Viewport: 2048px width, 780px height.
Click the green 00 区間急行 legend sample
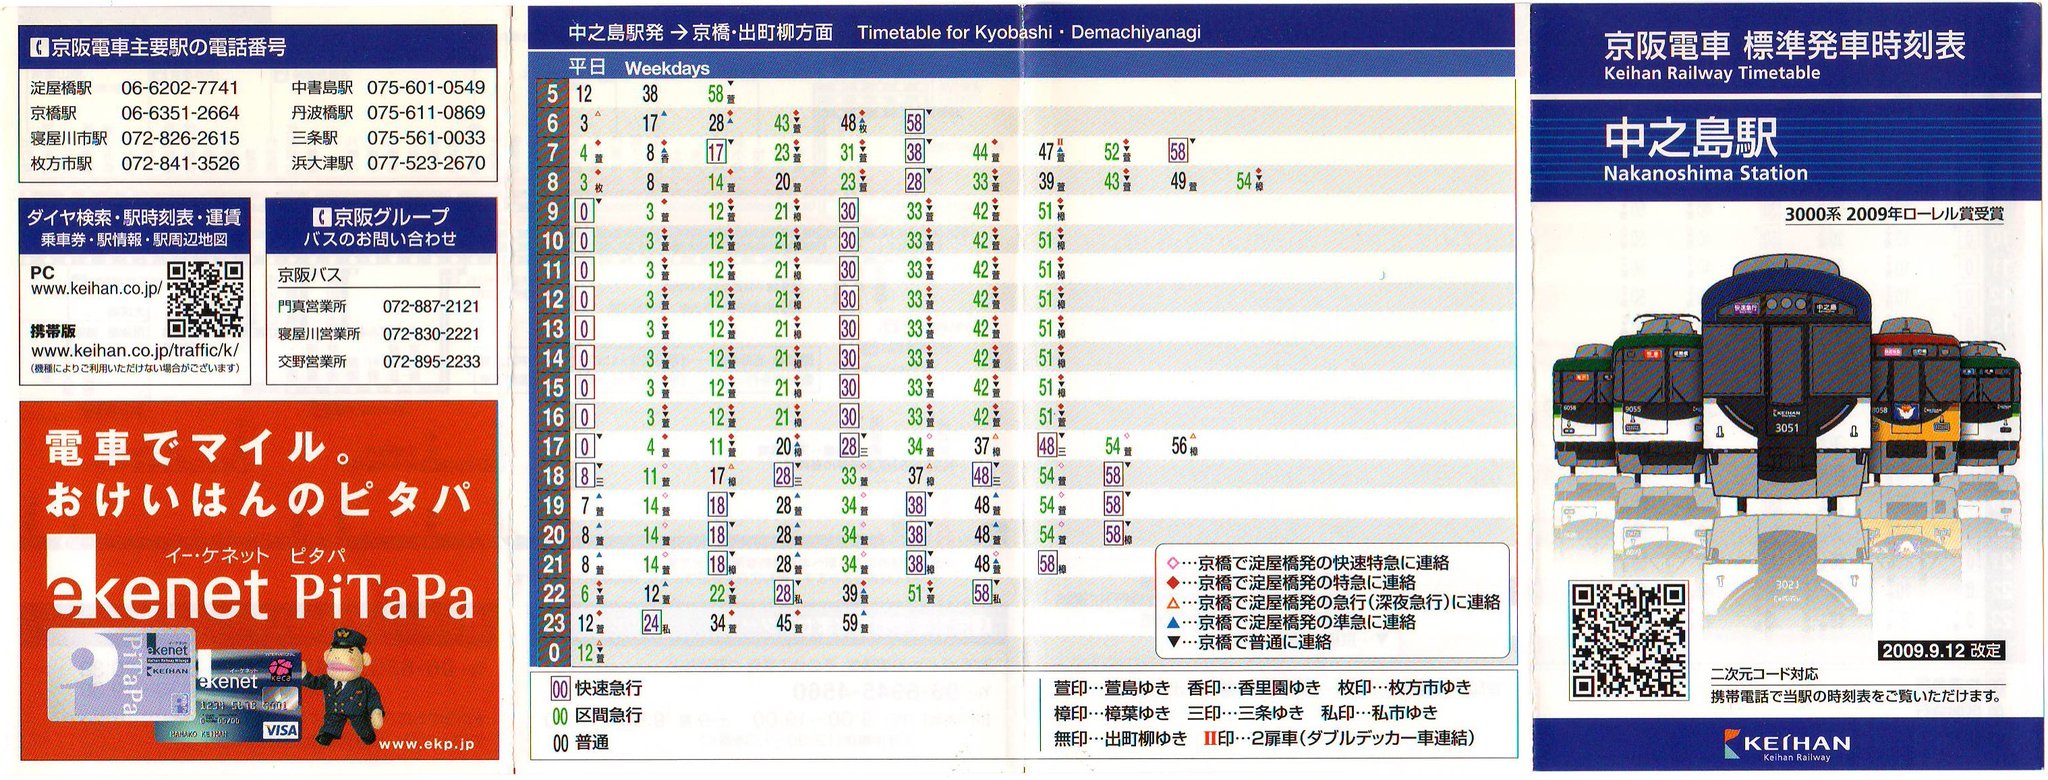560,716
